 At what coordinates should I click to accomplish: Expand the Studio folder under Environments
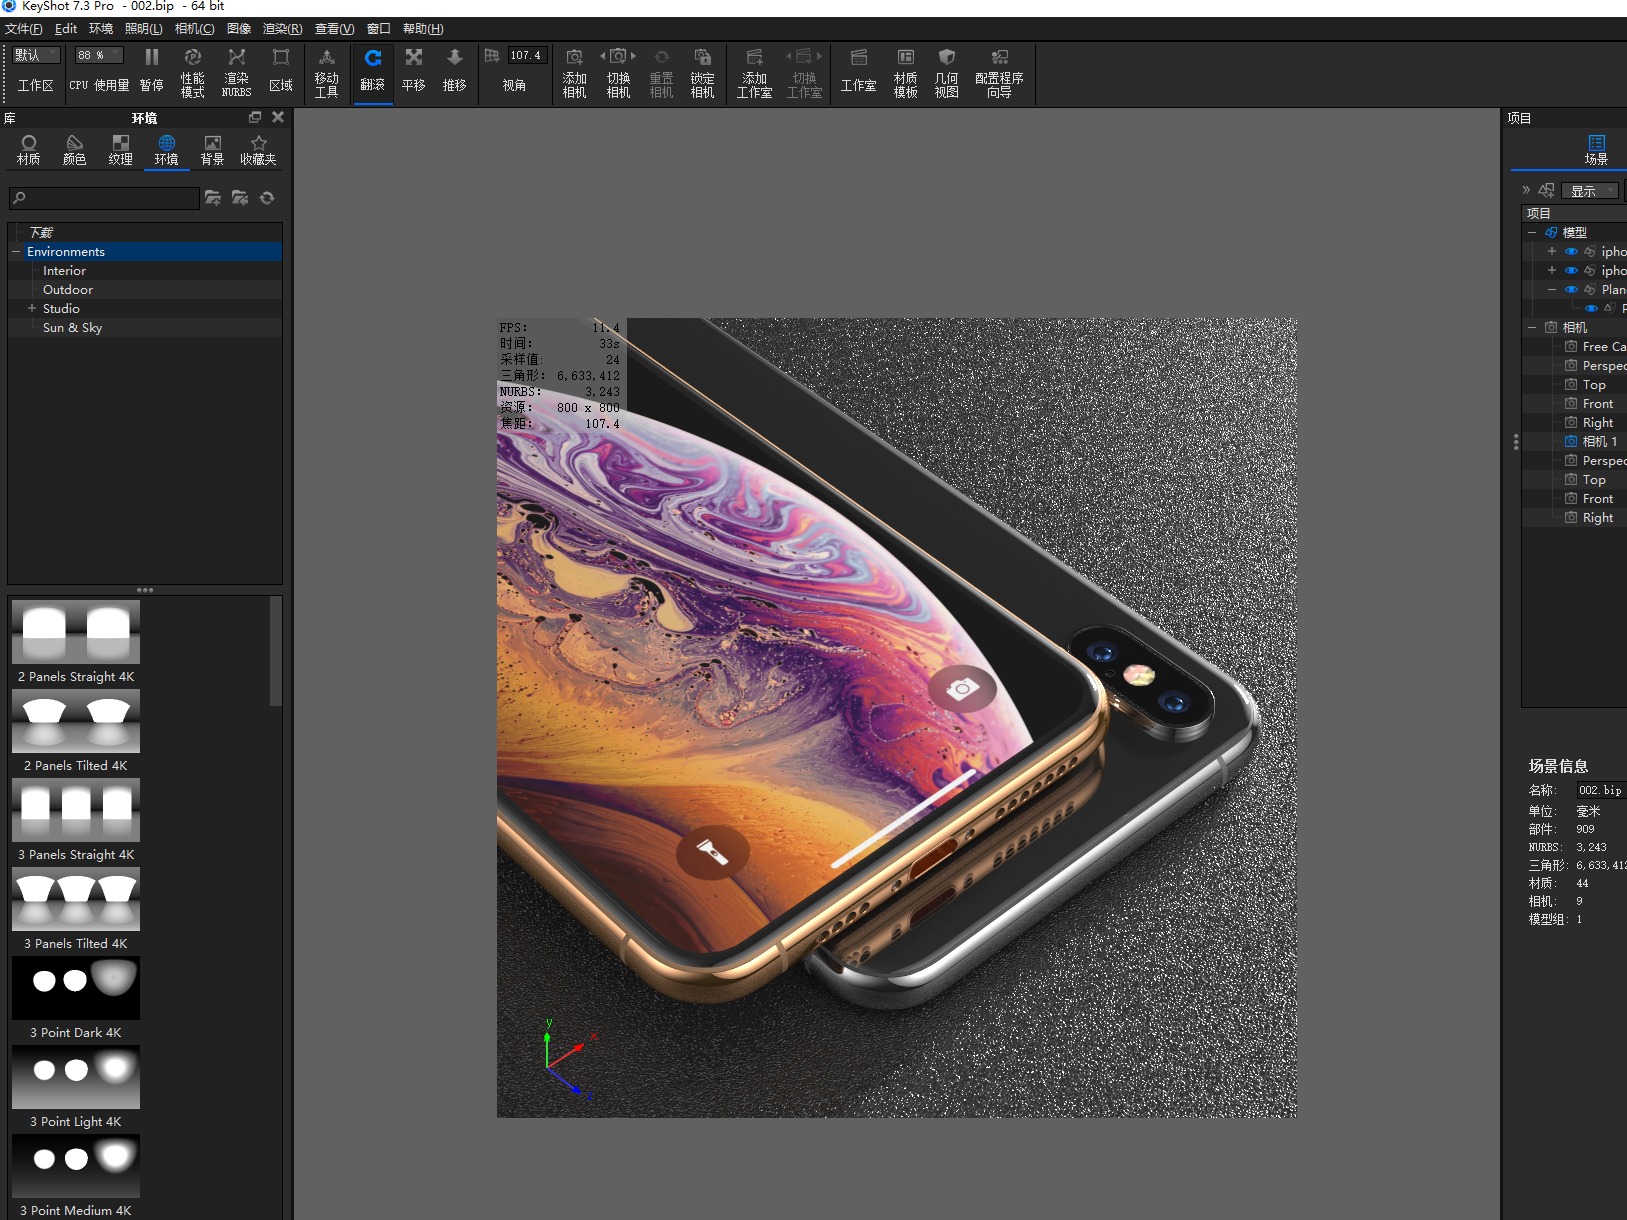coord(33,308)
